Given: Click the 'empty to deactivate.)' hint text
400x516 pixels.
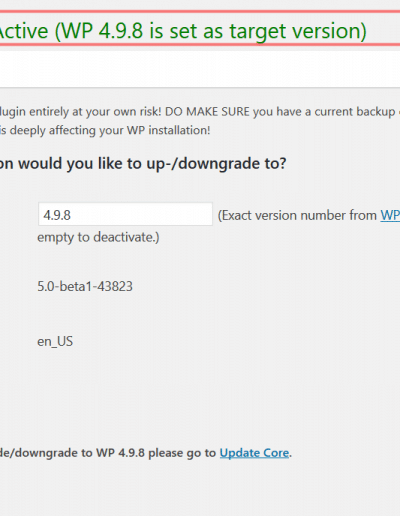Looking at the screenshot, I should (x=98, y=237).
